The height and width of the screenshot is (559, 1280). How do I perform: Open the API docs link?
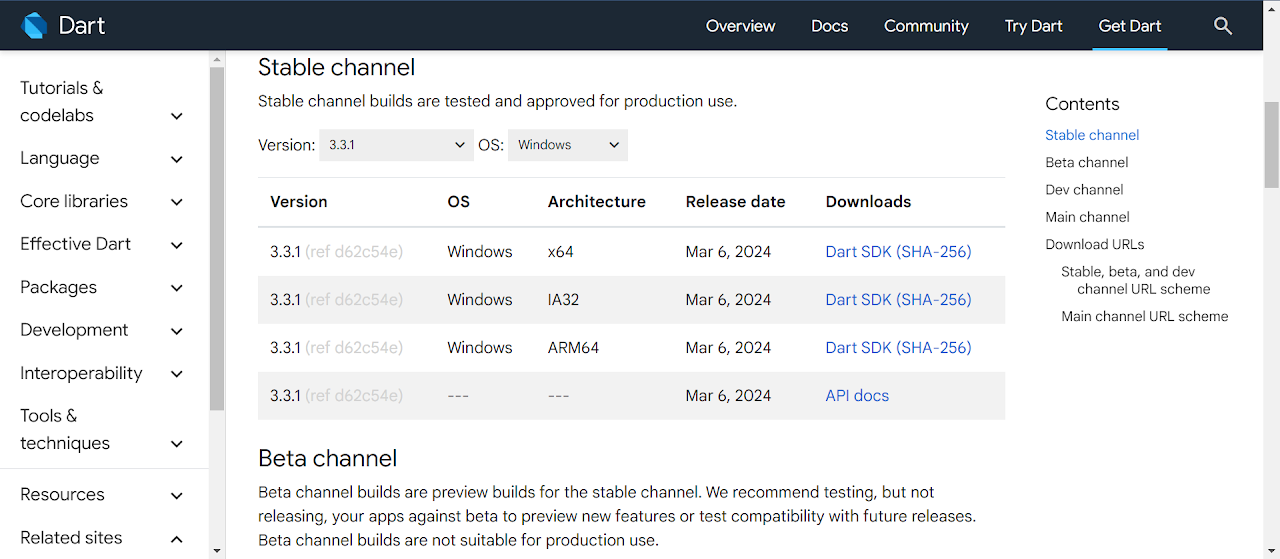click(x=857, y=396)
